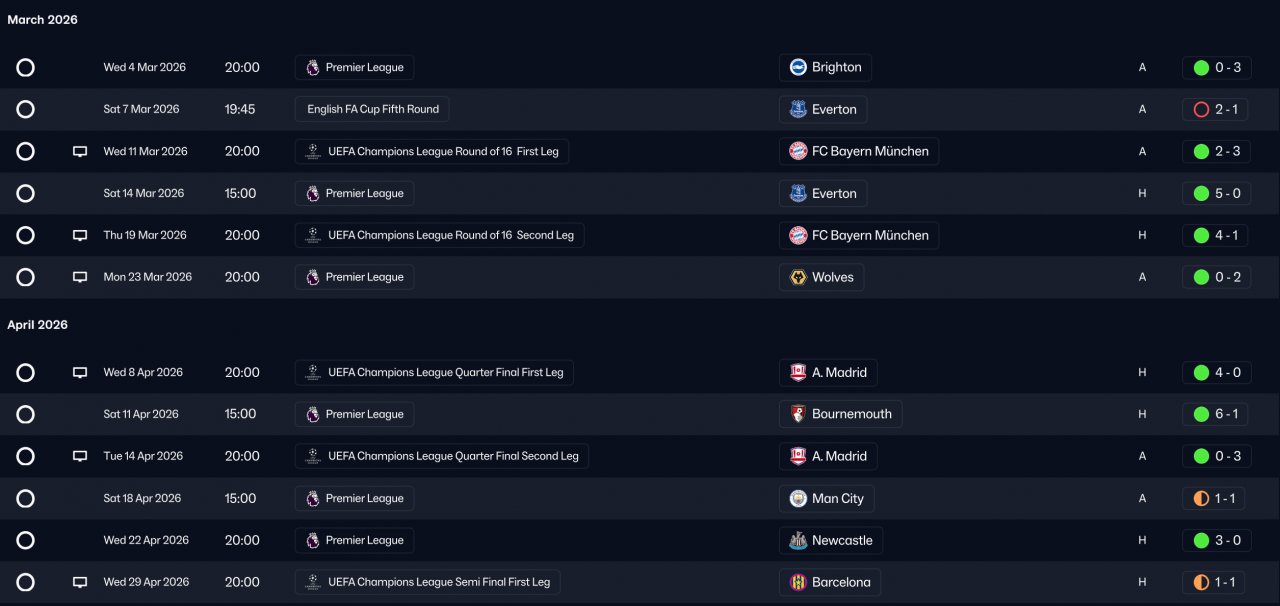The image size is (1280, 606).
Task: Select the circle for the Bournemouth fixture
Action: 26,414
